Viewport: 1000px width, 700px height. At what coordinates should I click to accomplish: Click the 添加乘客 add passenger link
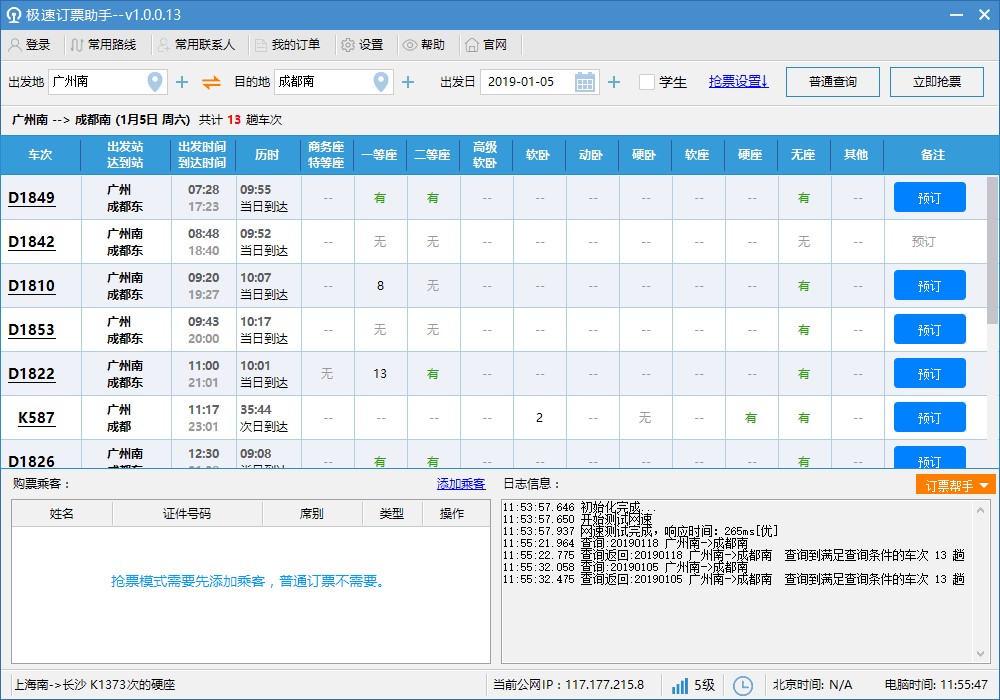461,484
